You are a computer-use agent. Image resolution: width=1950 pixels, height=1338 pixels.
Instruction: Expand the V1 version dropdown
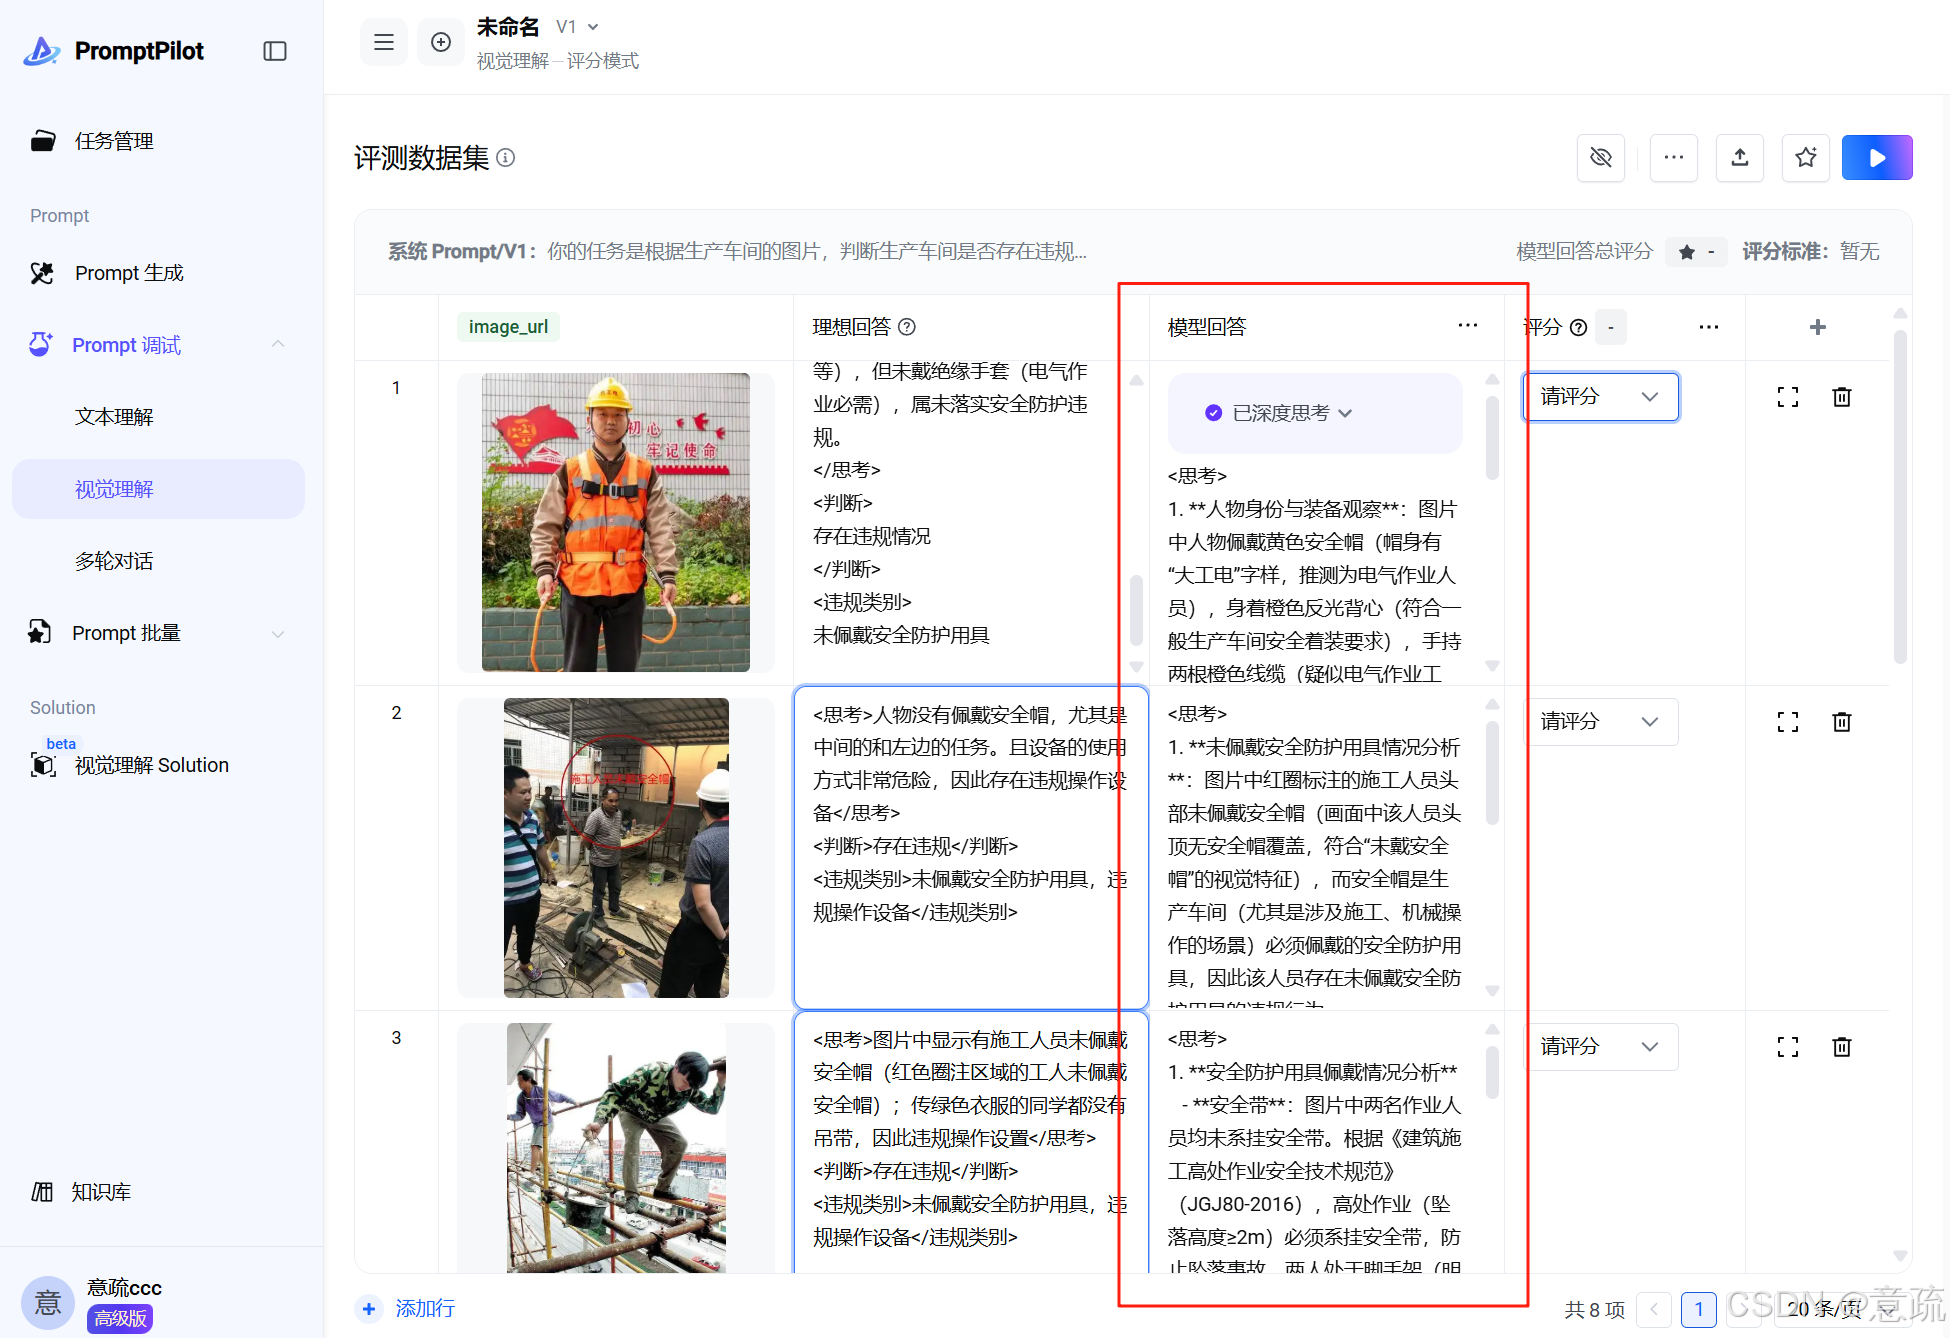pyautogui.click(x=578, y=27)
